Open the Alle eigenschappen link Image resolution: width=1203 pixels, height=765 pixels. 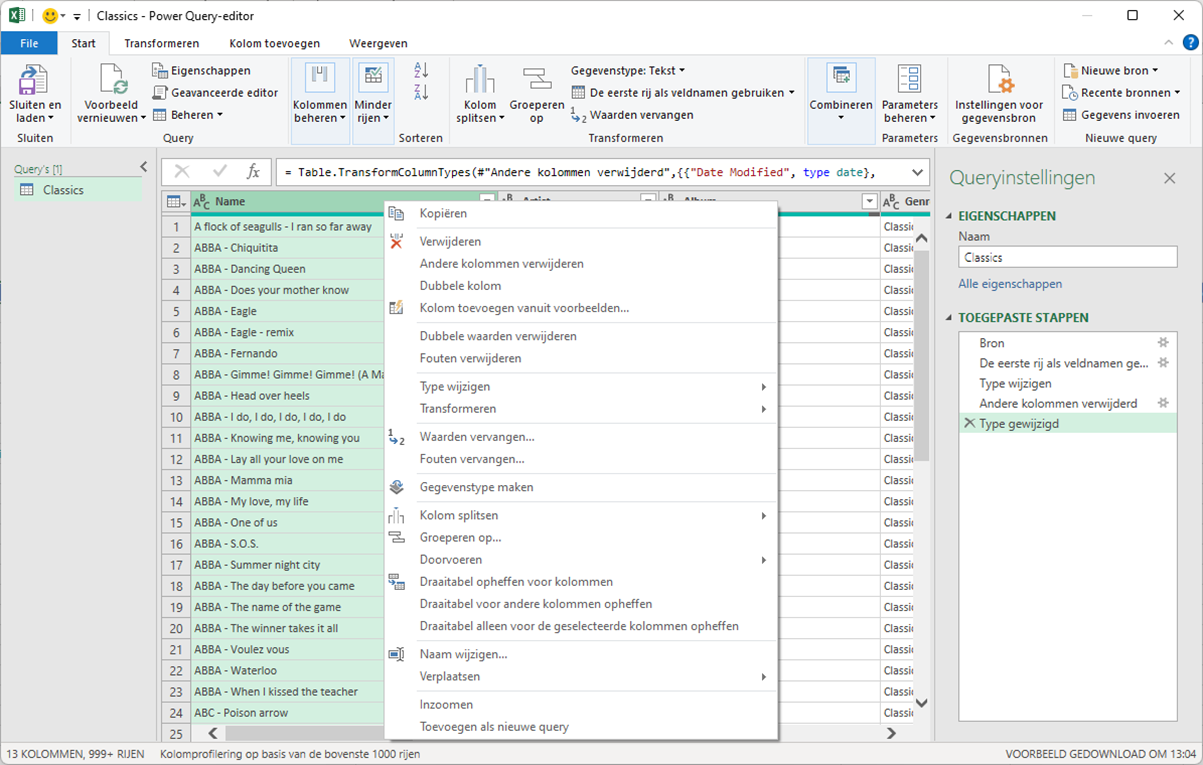pyautogui.click(x=1010, y=284)
